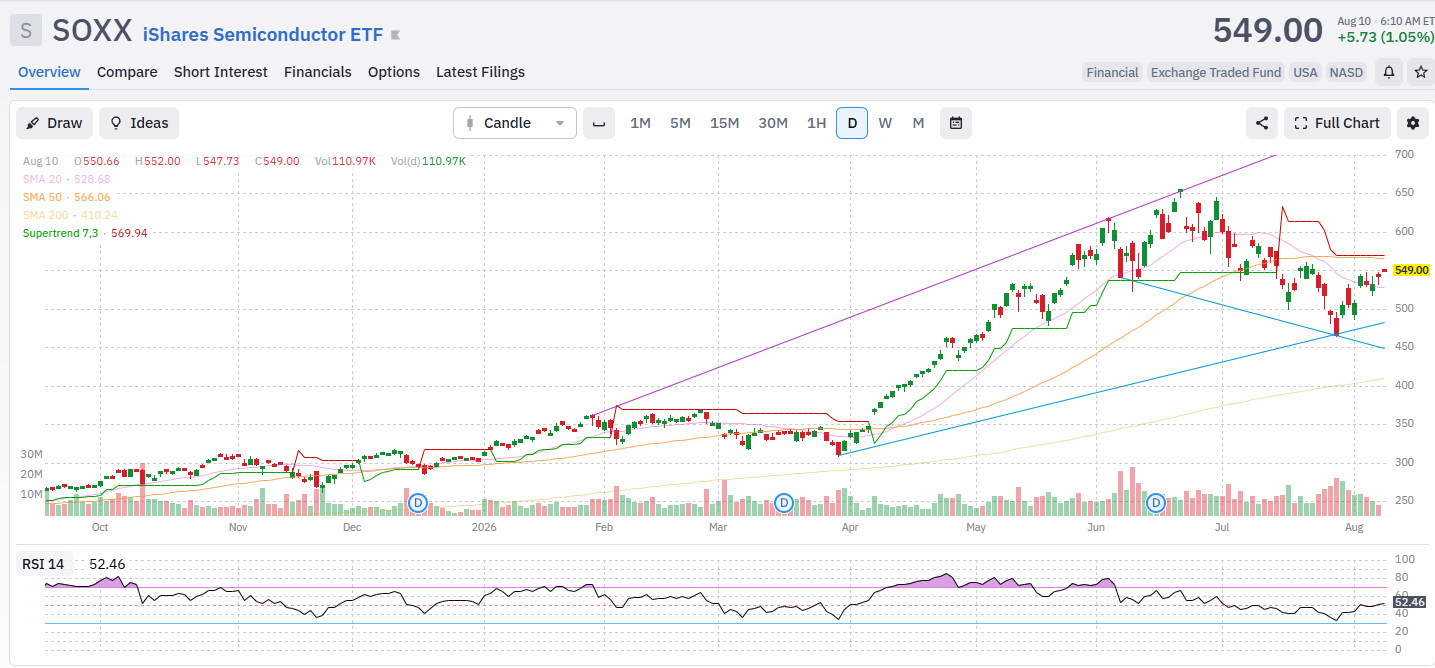Open the Financials tab
Viewport: 1435px width, 668px height.
[x=318, y=72]
